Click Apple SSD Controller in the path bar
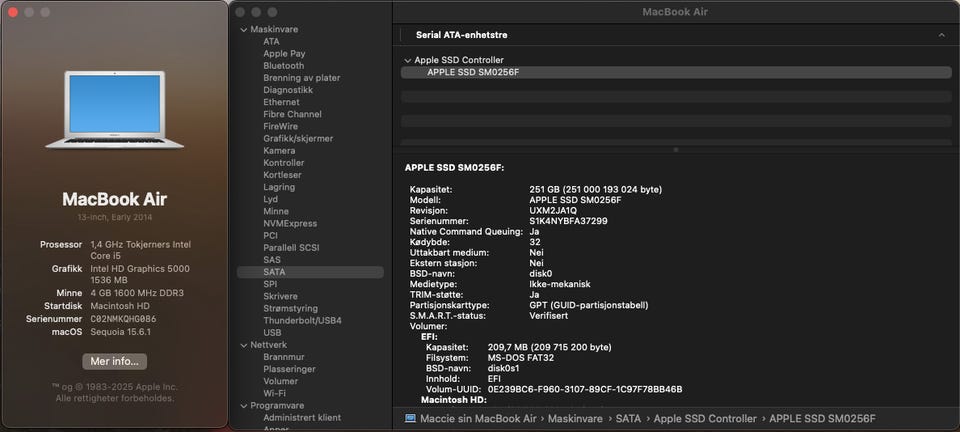 point(705,418)
